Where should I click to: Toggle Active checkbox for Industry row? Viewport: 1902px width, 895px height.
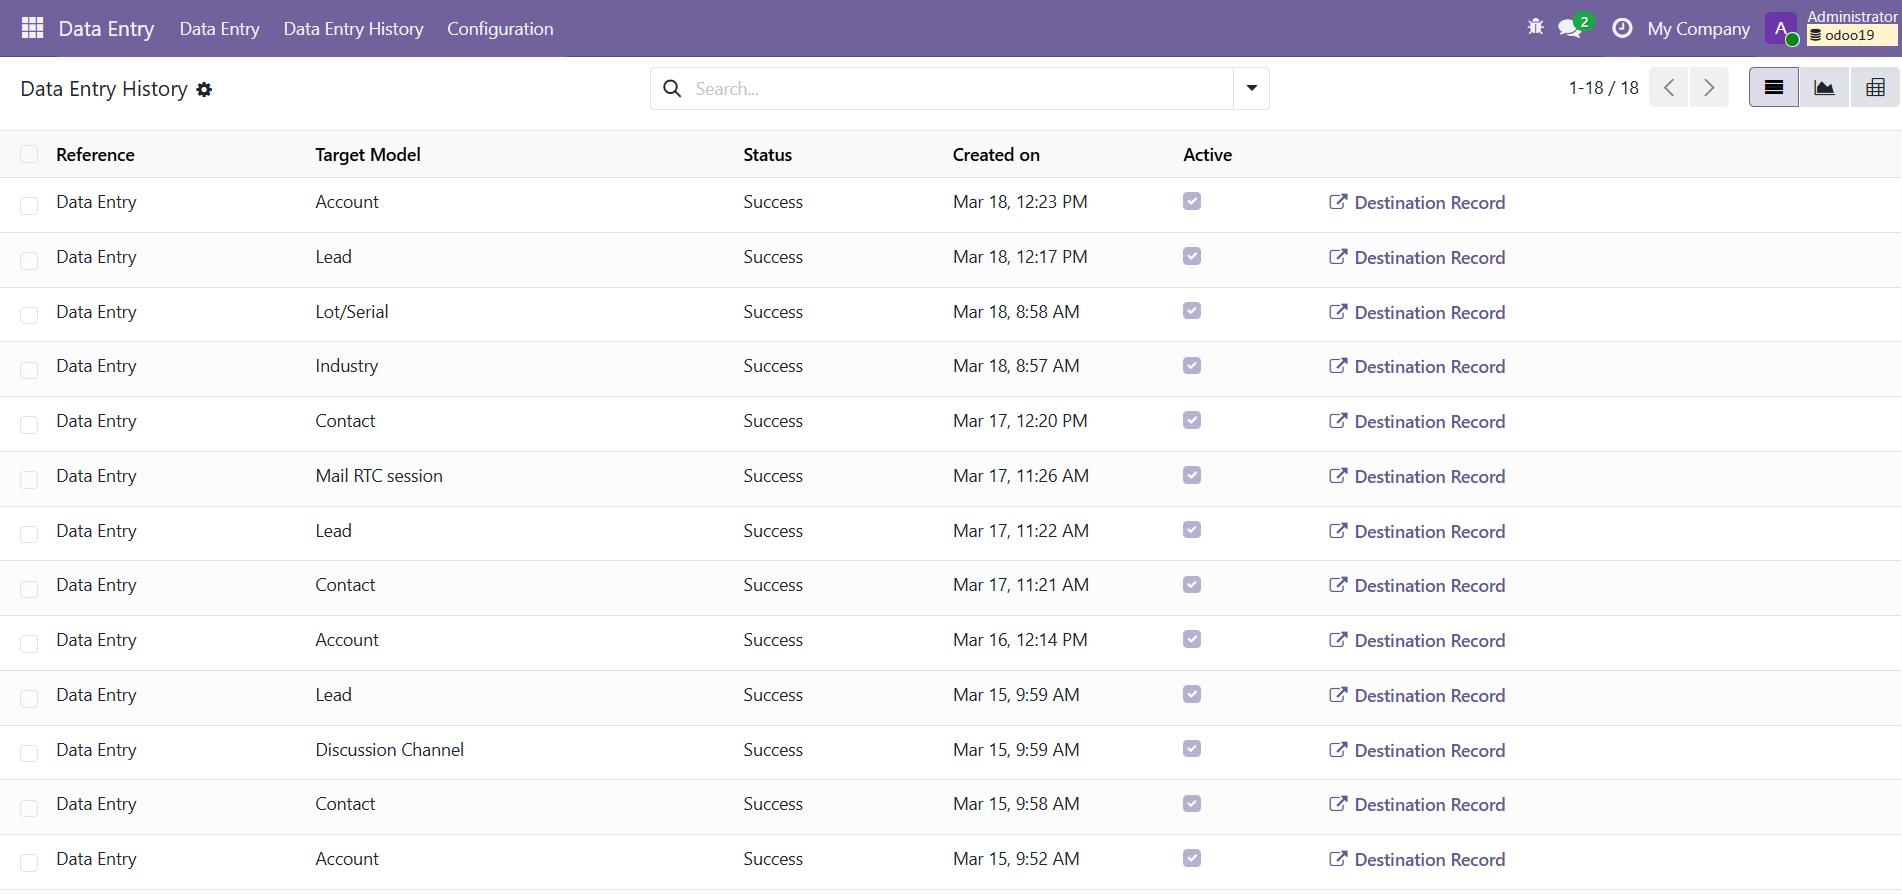[x=1191, y=366]
